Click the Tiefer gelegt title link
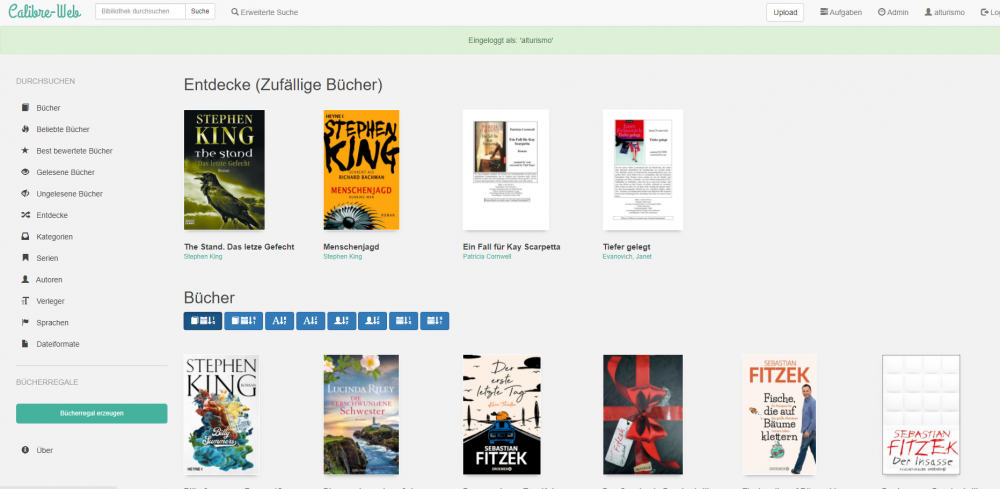The height and width of the screenshot is (489, 1000). click(626, 247)
